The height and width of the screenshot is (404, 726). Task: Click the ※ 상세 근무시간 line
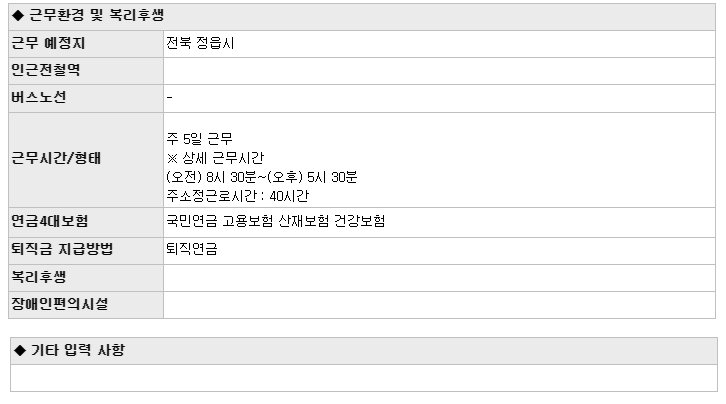[215, 158]
